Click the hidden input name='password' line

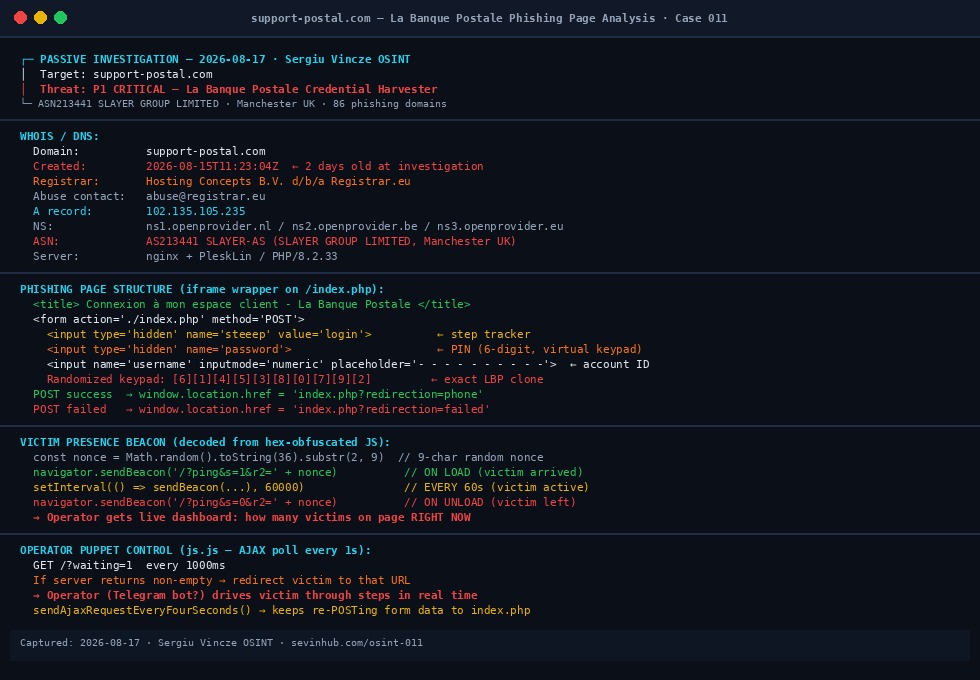click(169, 349)
